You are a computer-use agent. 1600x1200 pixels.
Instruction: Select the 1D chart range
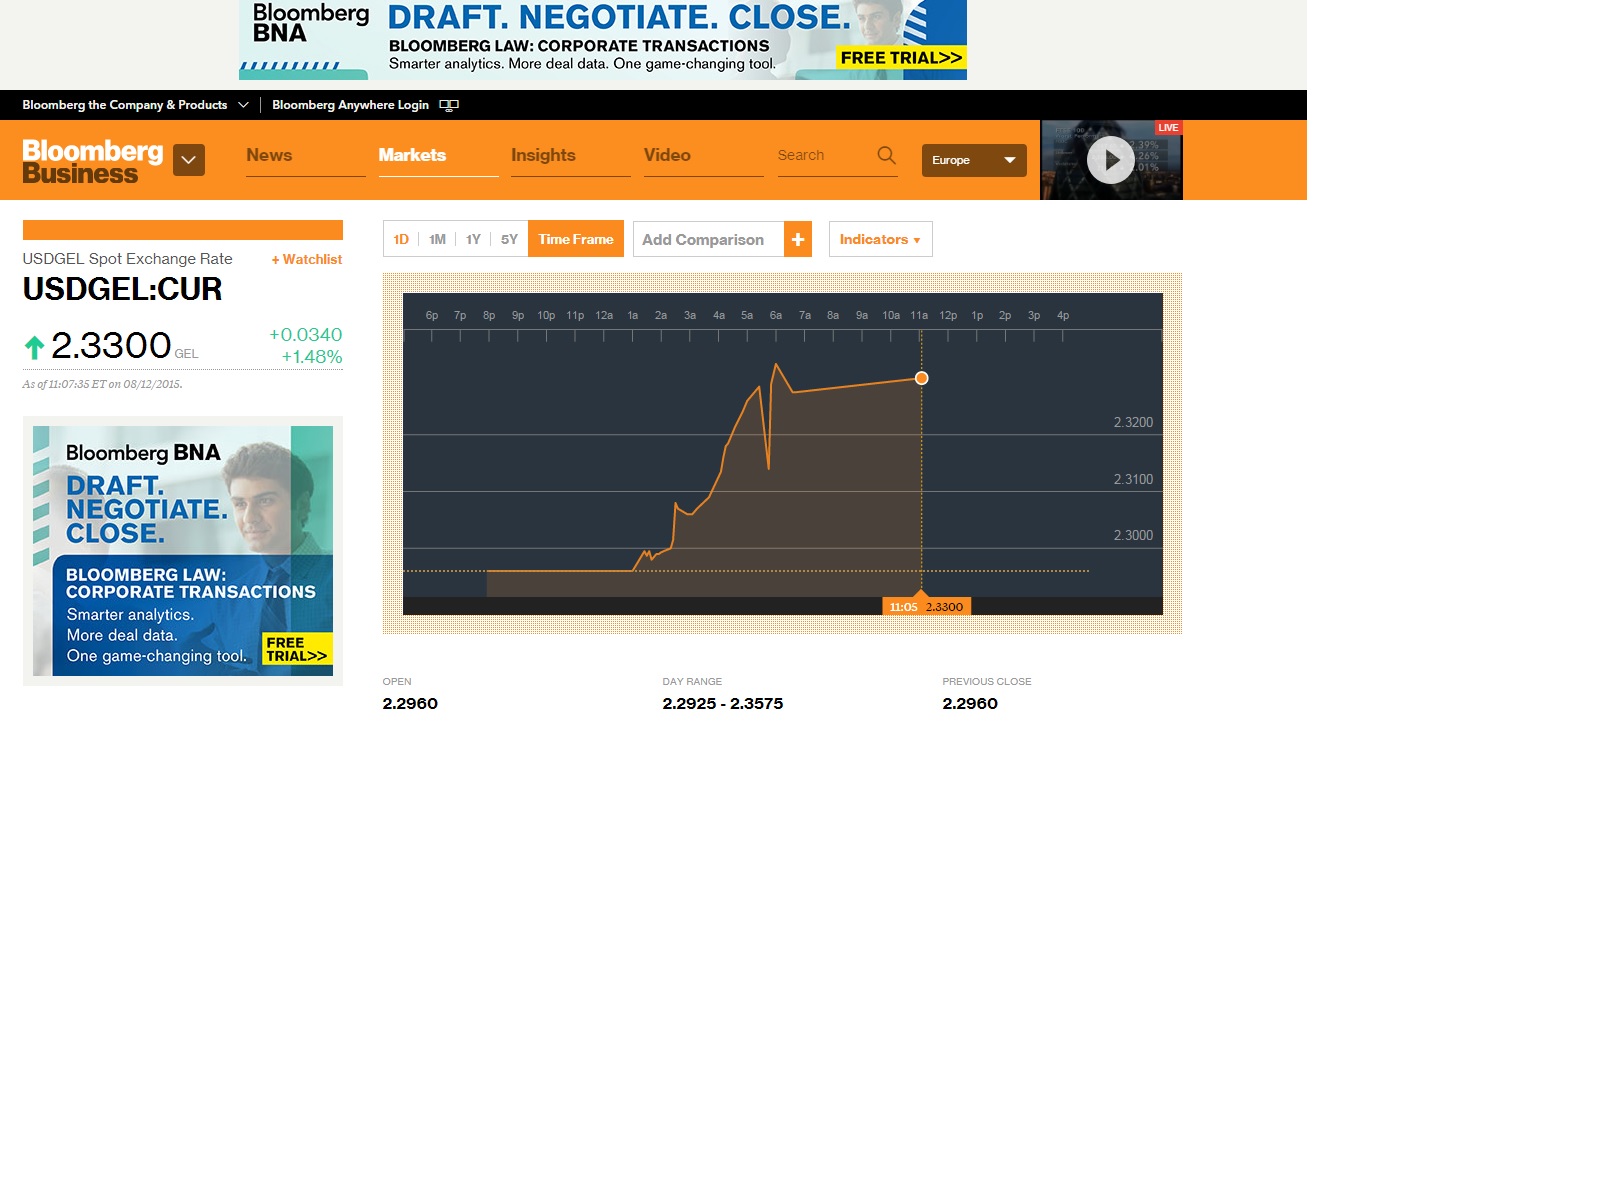point(401,239)
